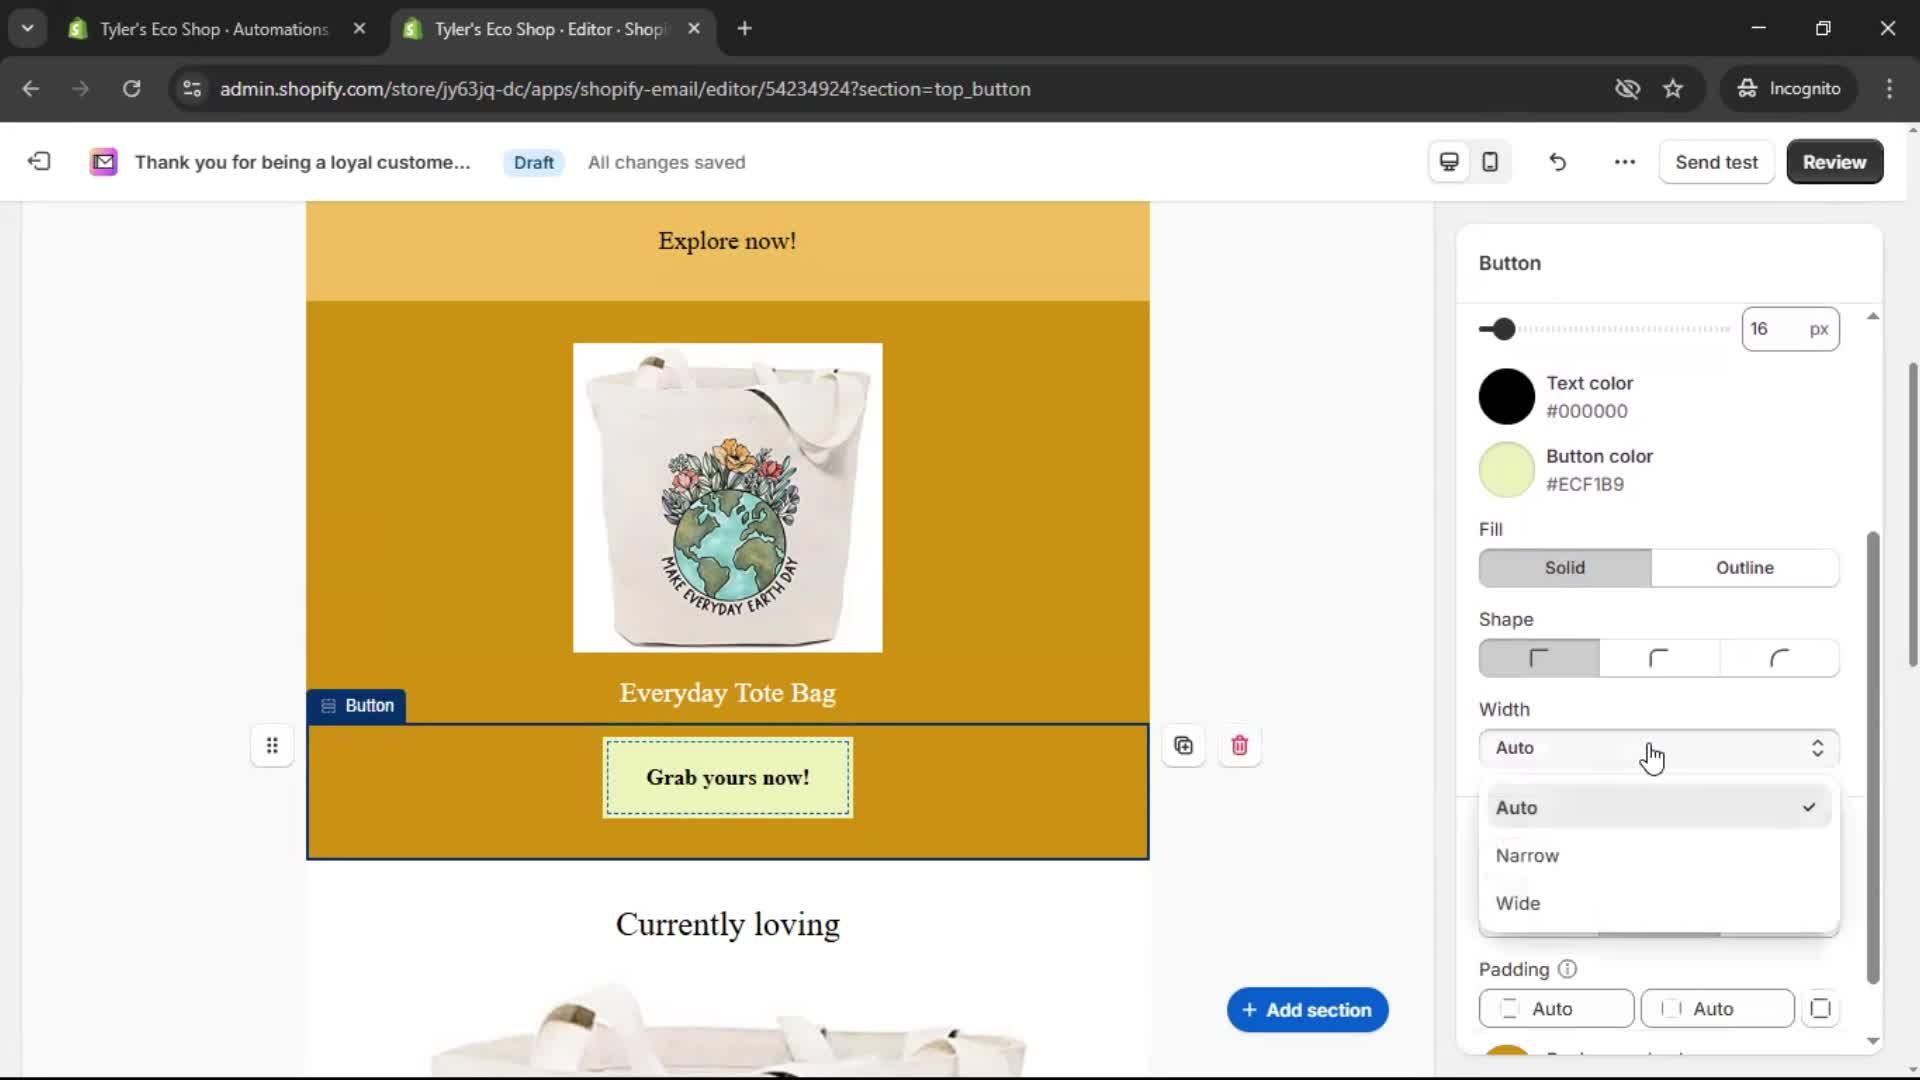Select Narrow width option
1920x1080 pixels.
[x=1527, y=855]
